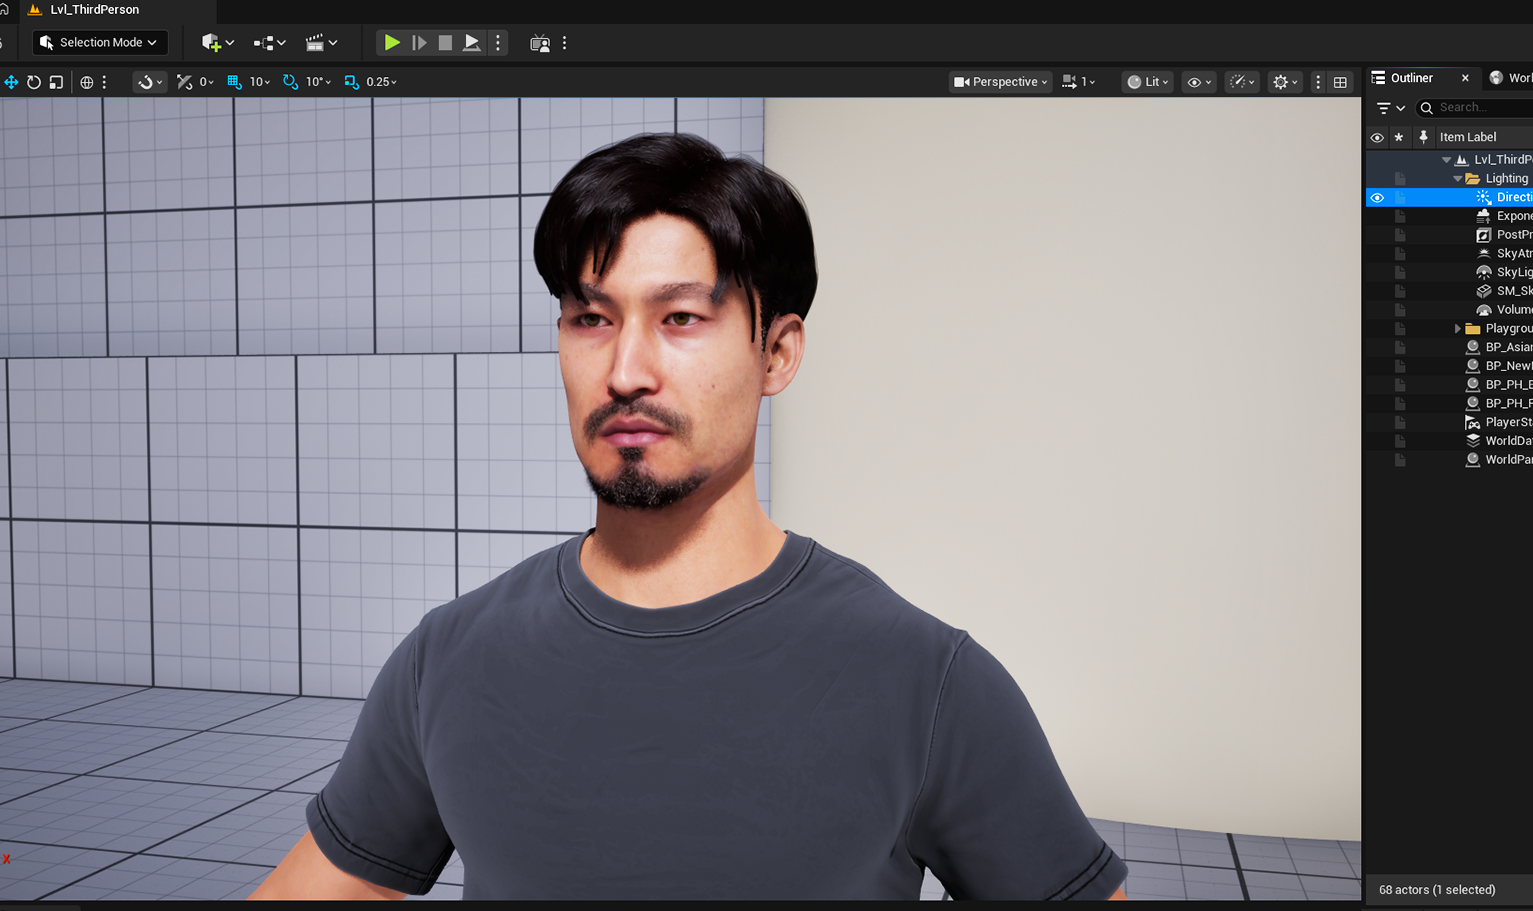
Task: Open the Perspective view mode dropdown
Action: point(999,82)
